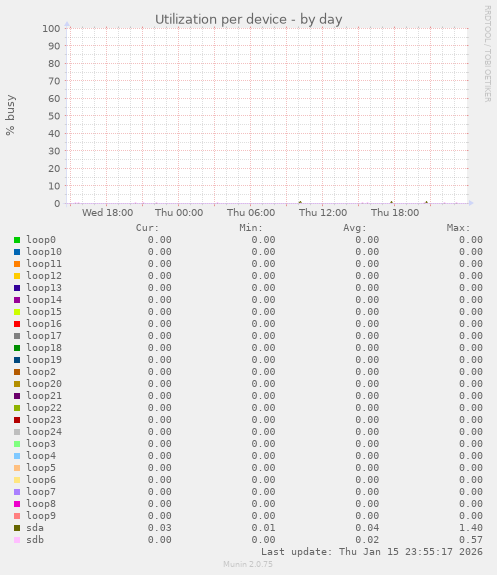Click the % busy axis label

tap(10, 115)
